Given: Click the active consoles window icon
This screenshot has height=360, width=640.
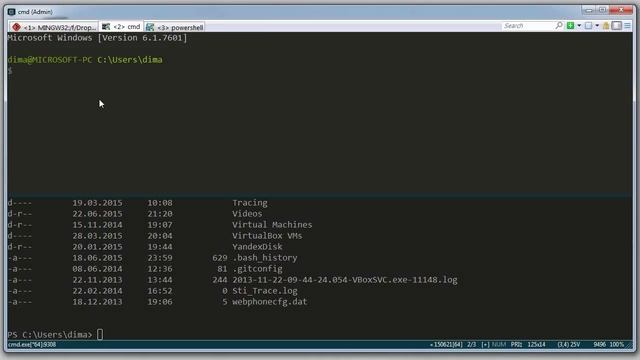Looking at the screenshot, I should pos(588,26).
